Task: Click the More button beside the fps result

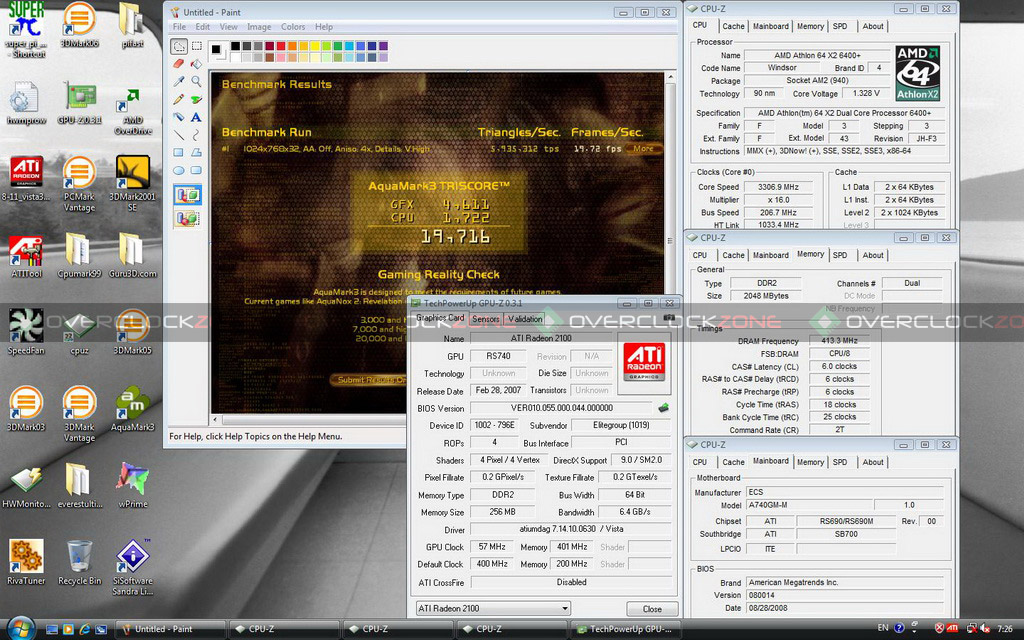Action: point(643,149)
